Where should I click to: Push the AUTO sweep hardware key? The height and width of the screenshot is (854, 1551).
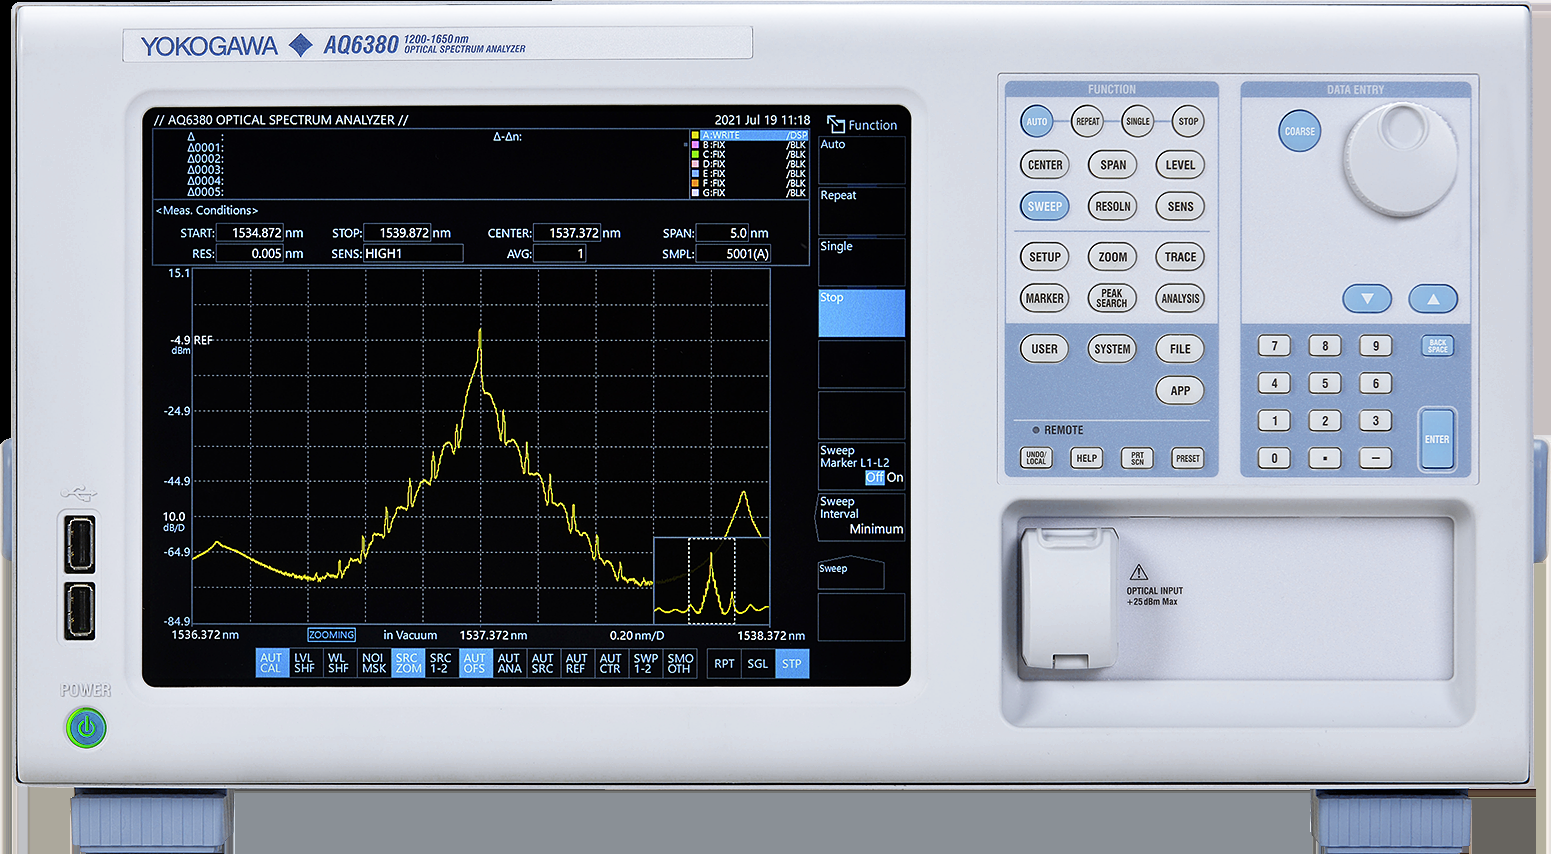(1037, 122)
